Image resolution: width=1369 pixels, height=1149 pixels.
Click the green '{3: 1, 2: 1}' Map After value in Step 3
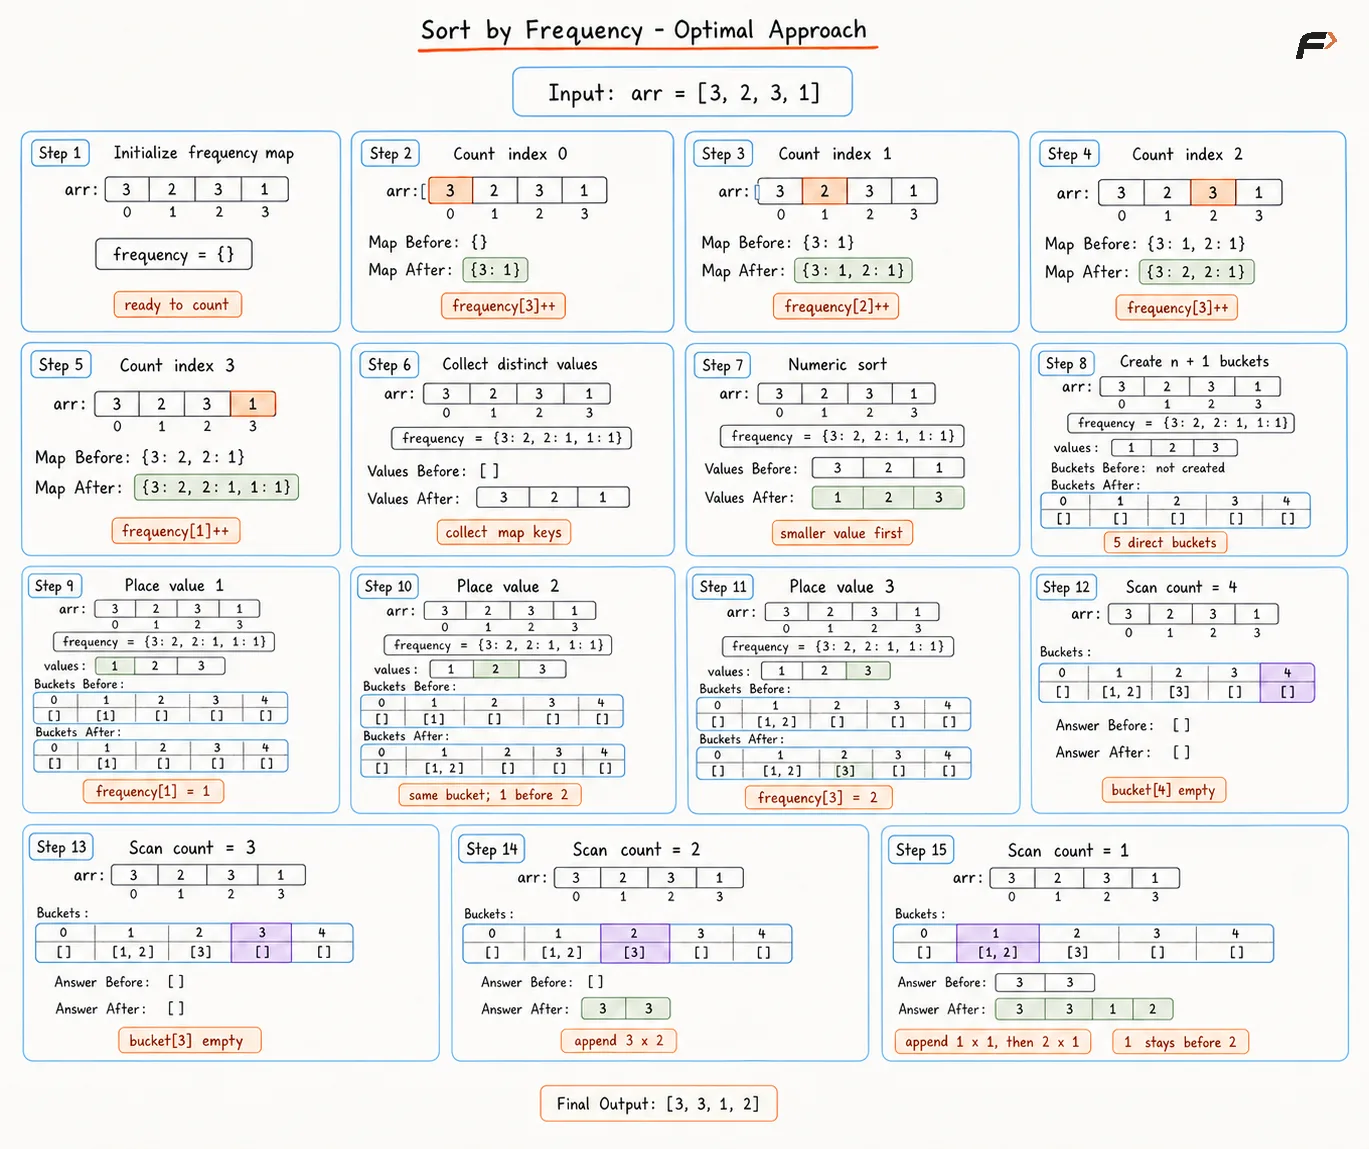point(854,271)
